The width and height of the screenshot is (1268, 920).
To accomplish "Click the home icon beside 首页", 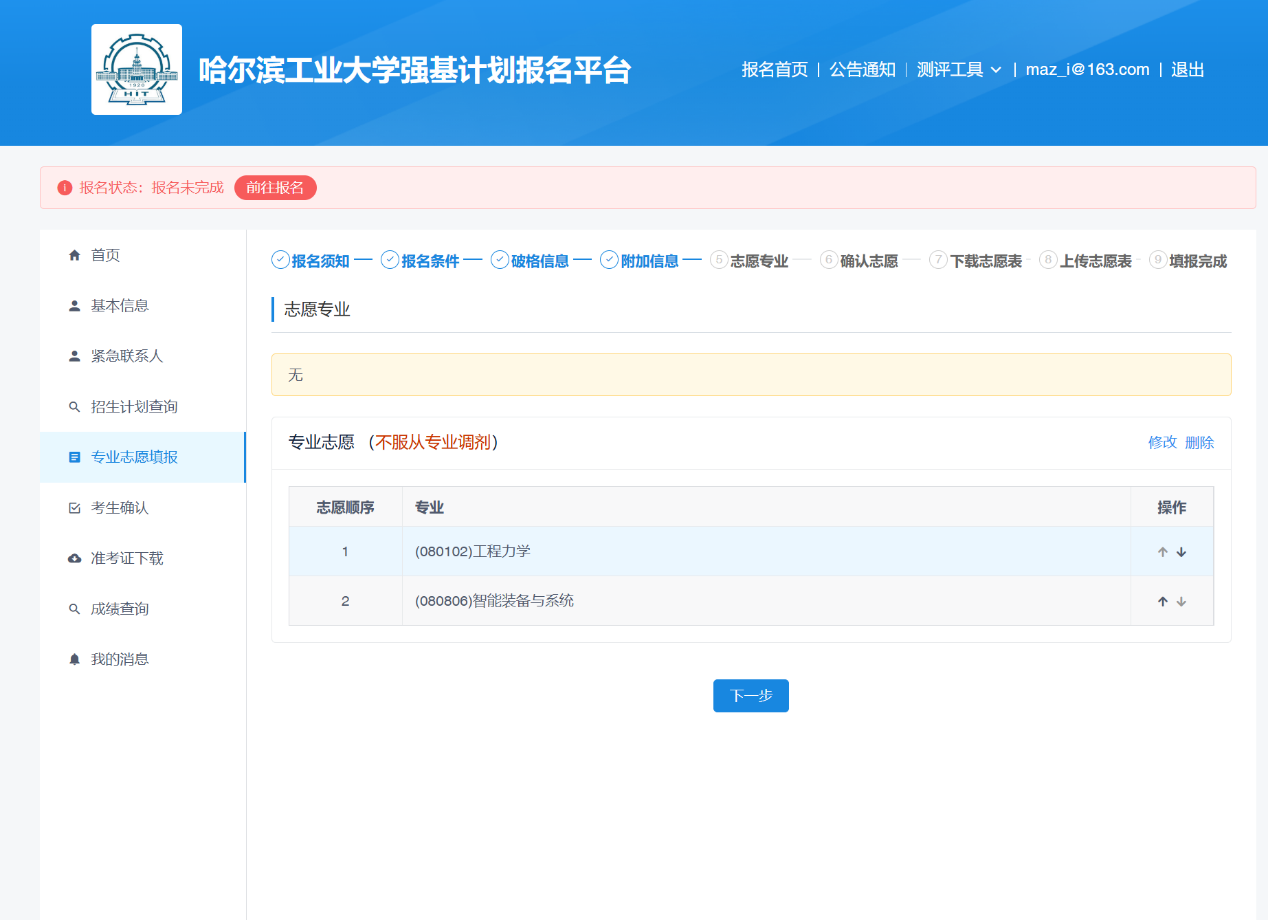I will (x=74, y=256).
